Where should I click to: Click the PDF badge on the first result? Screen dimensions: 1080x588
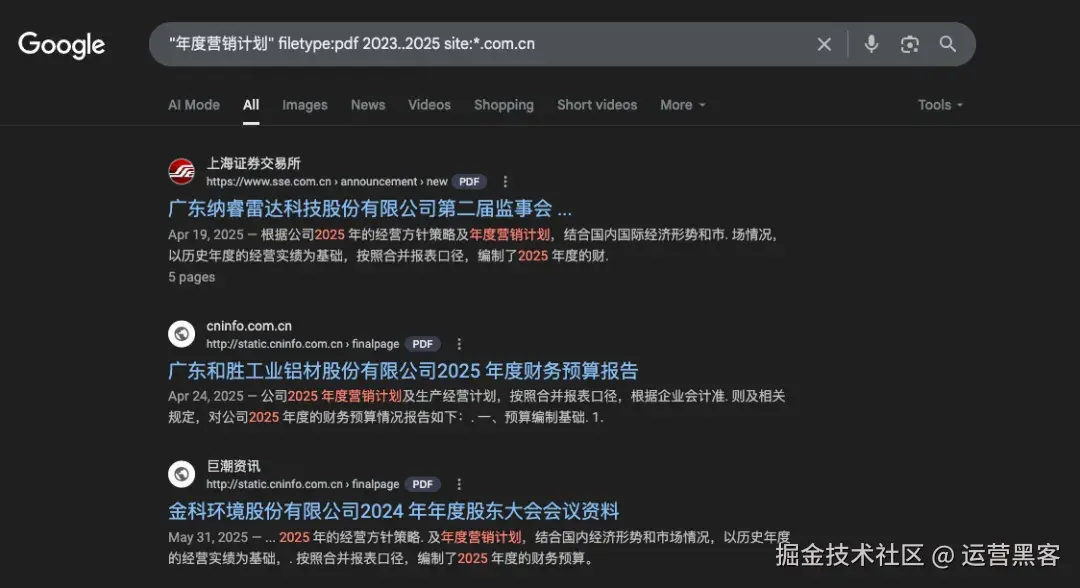[468, 181]
